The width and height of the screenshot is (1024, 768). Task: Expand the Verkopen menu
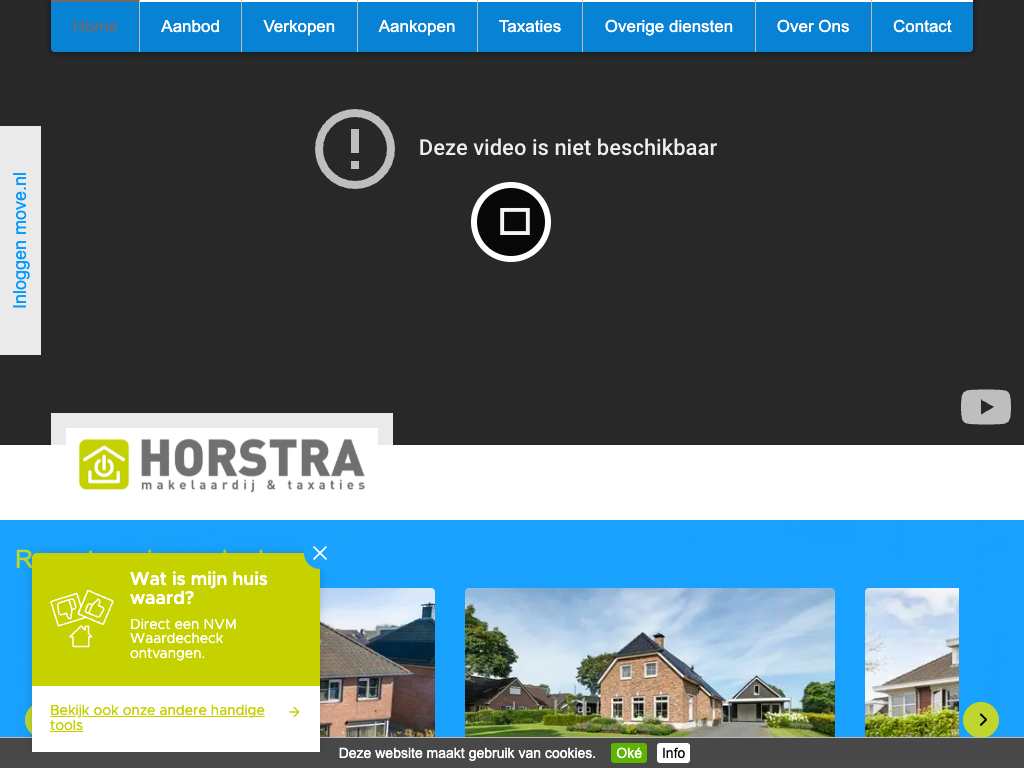click(x=299, y=27)
